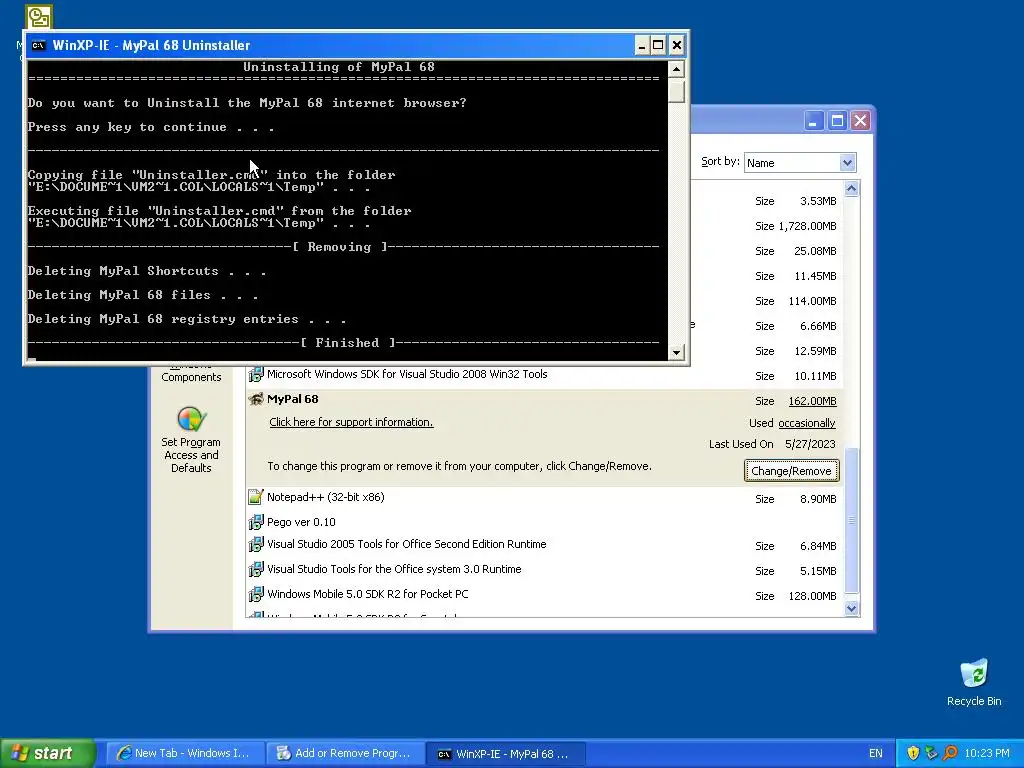1024x768 pixels.
Task: Click the Change/Remove button for MyPal 68
Action: (x=791, y=471)
